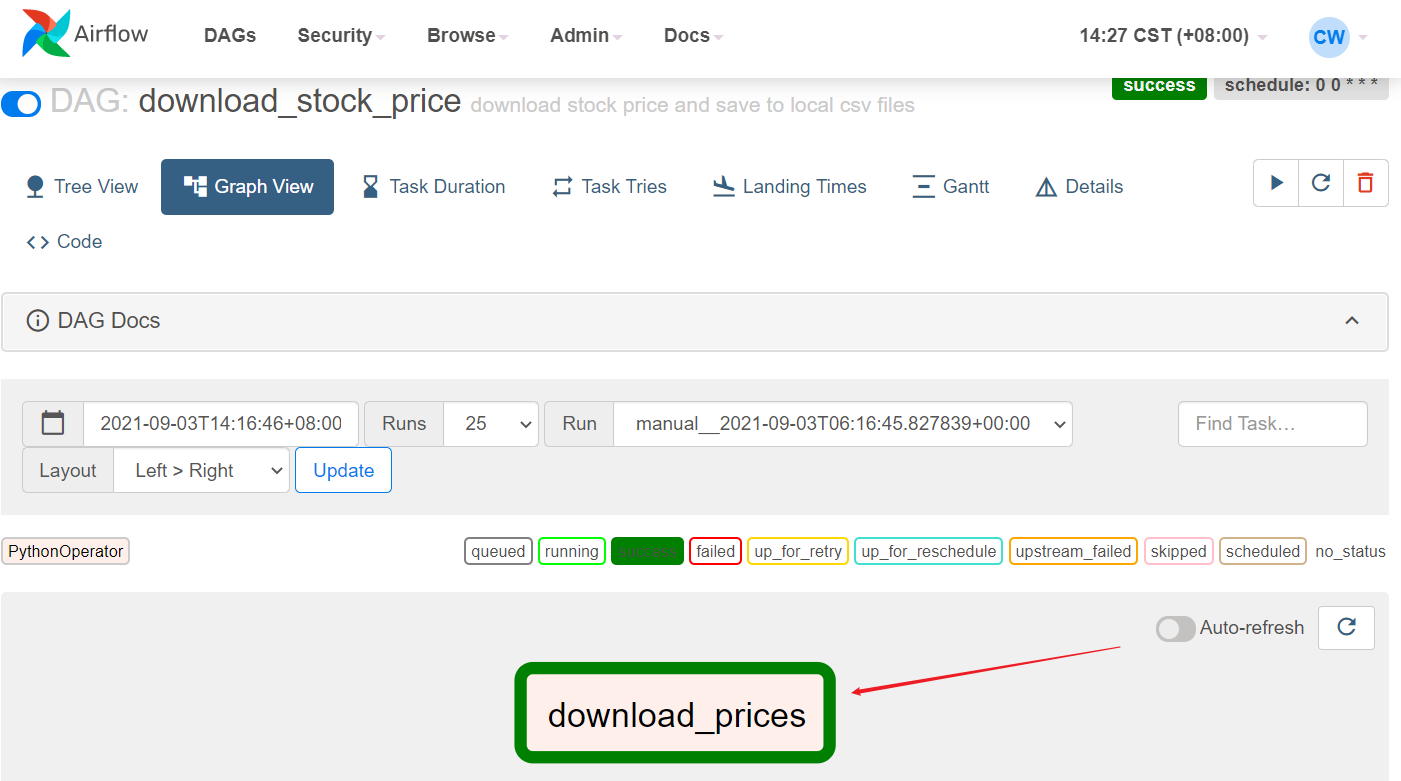Collapse the DAG Docs panel
This screenshot has height=781, width=1401.
(x=1352, y=321)
